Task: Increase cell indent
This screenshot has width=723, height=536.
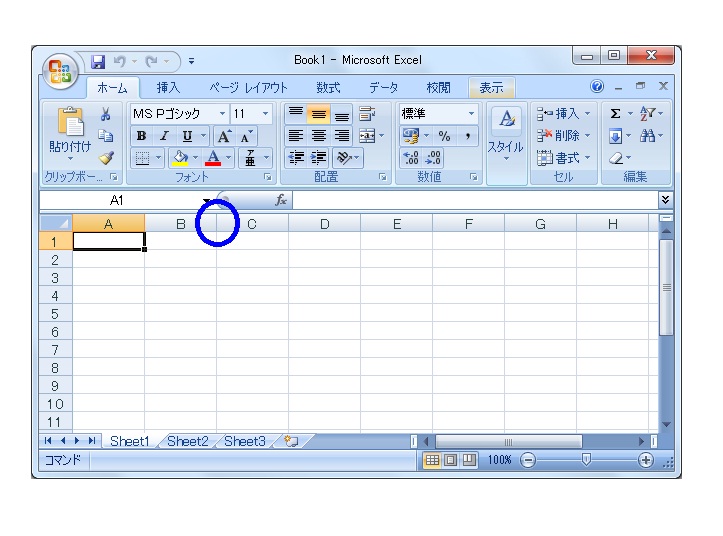Action: (319, 158)
